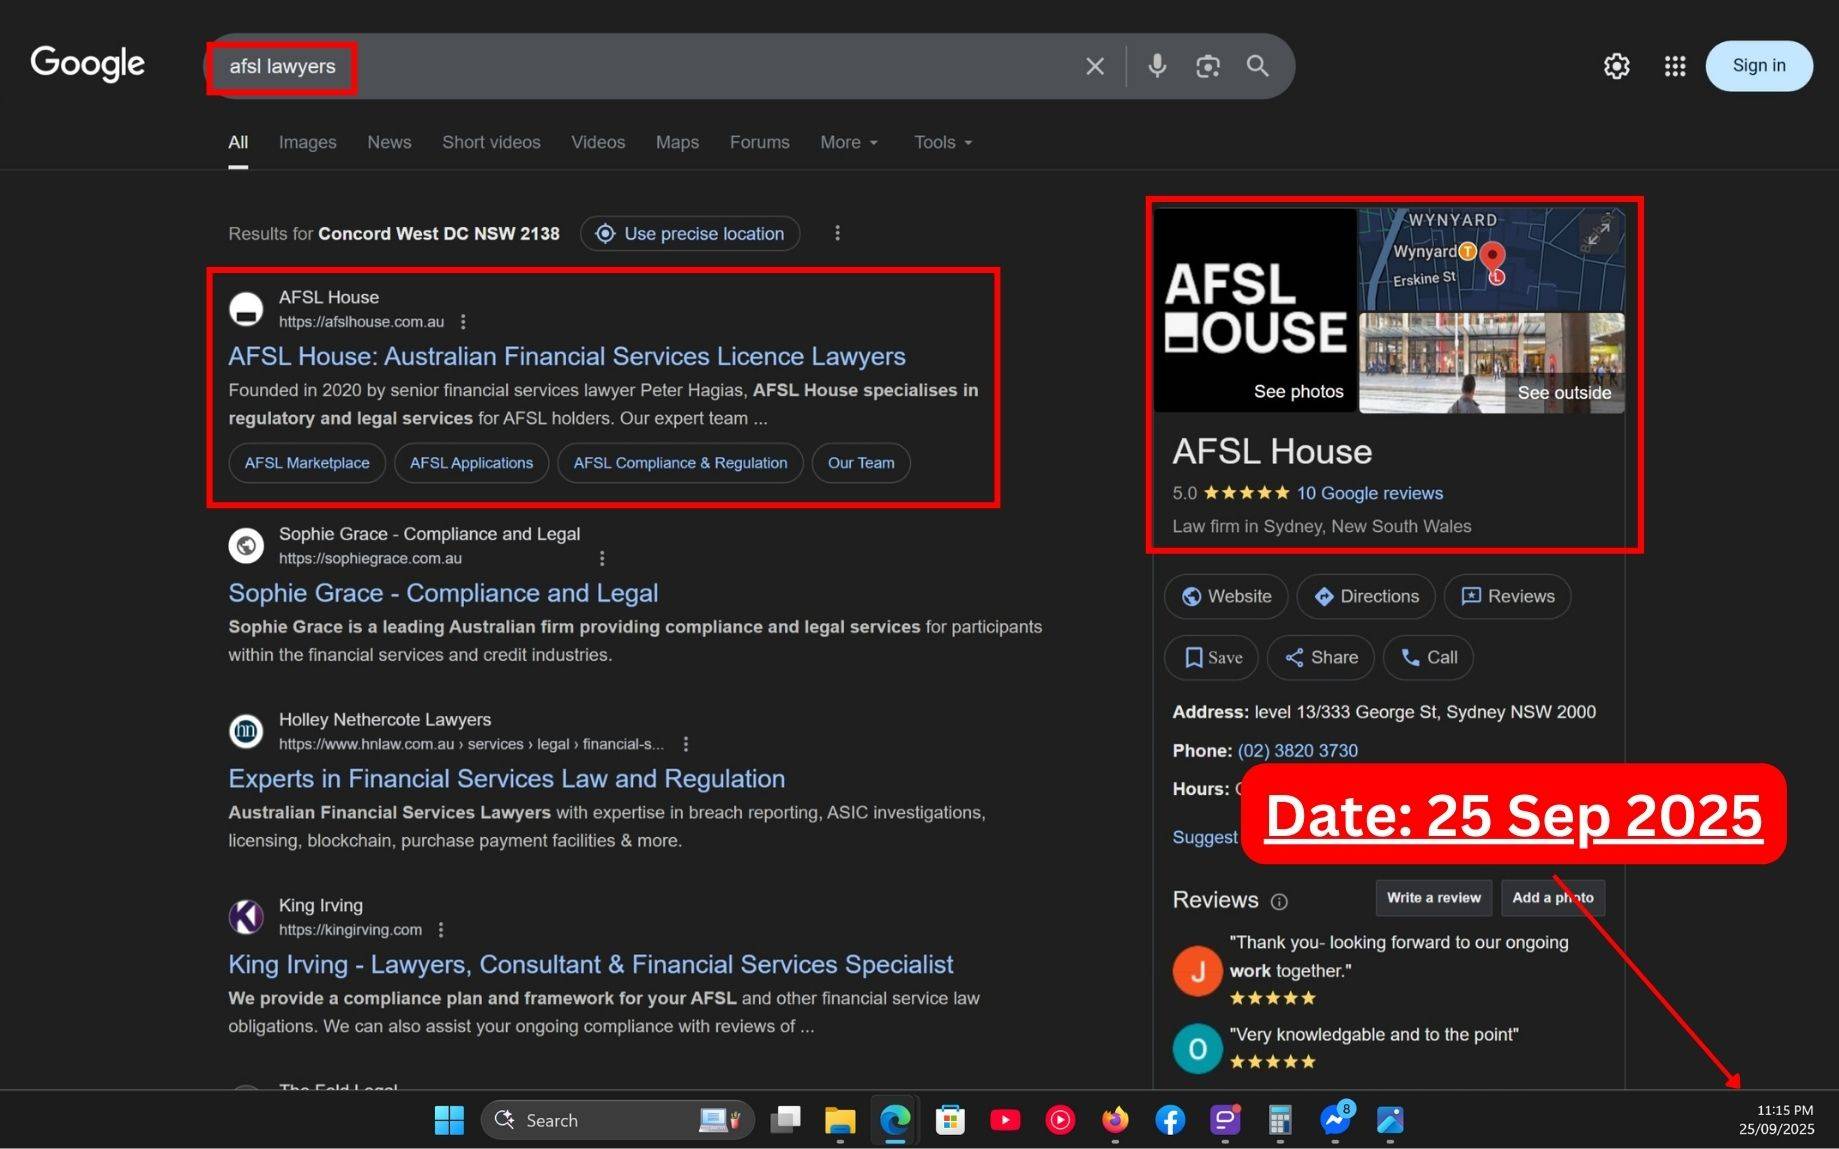
Task: Open Google settings gear icon
Action: click(1616, 66)
